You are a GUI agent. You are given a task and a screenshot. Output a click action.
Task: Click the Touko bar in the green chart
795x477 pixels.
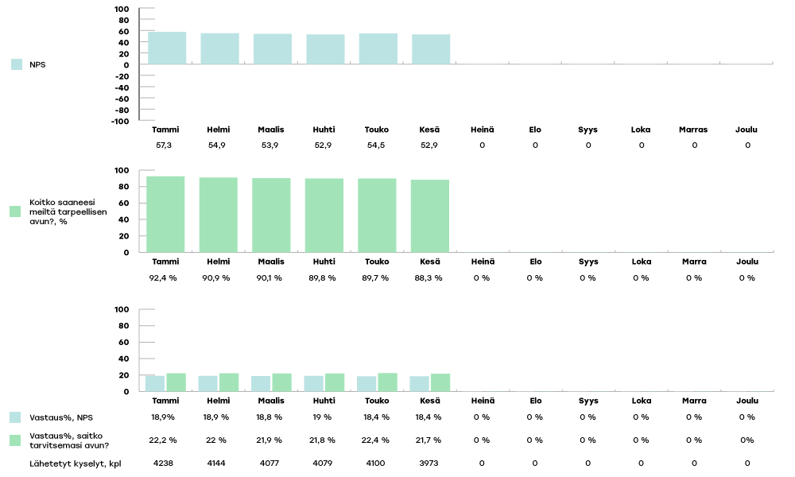pos(378,215)
